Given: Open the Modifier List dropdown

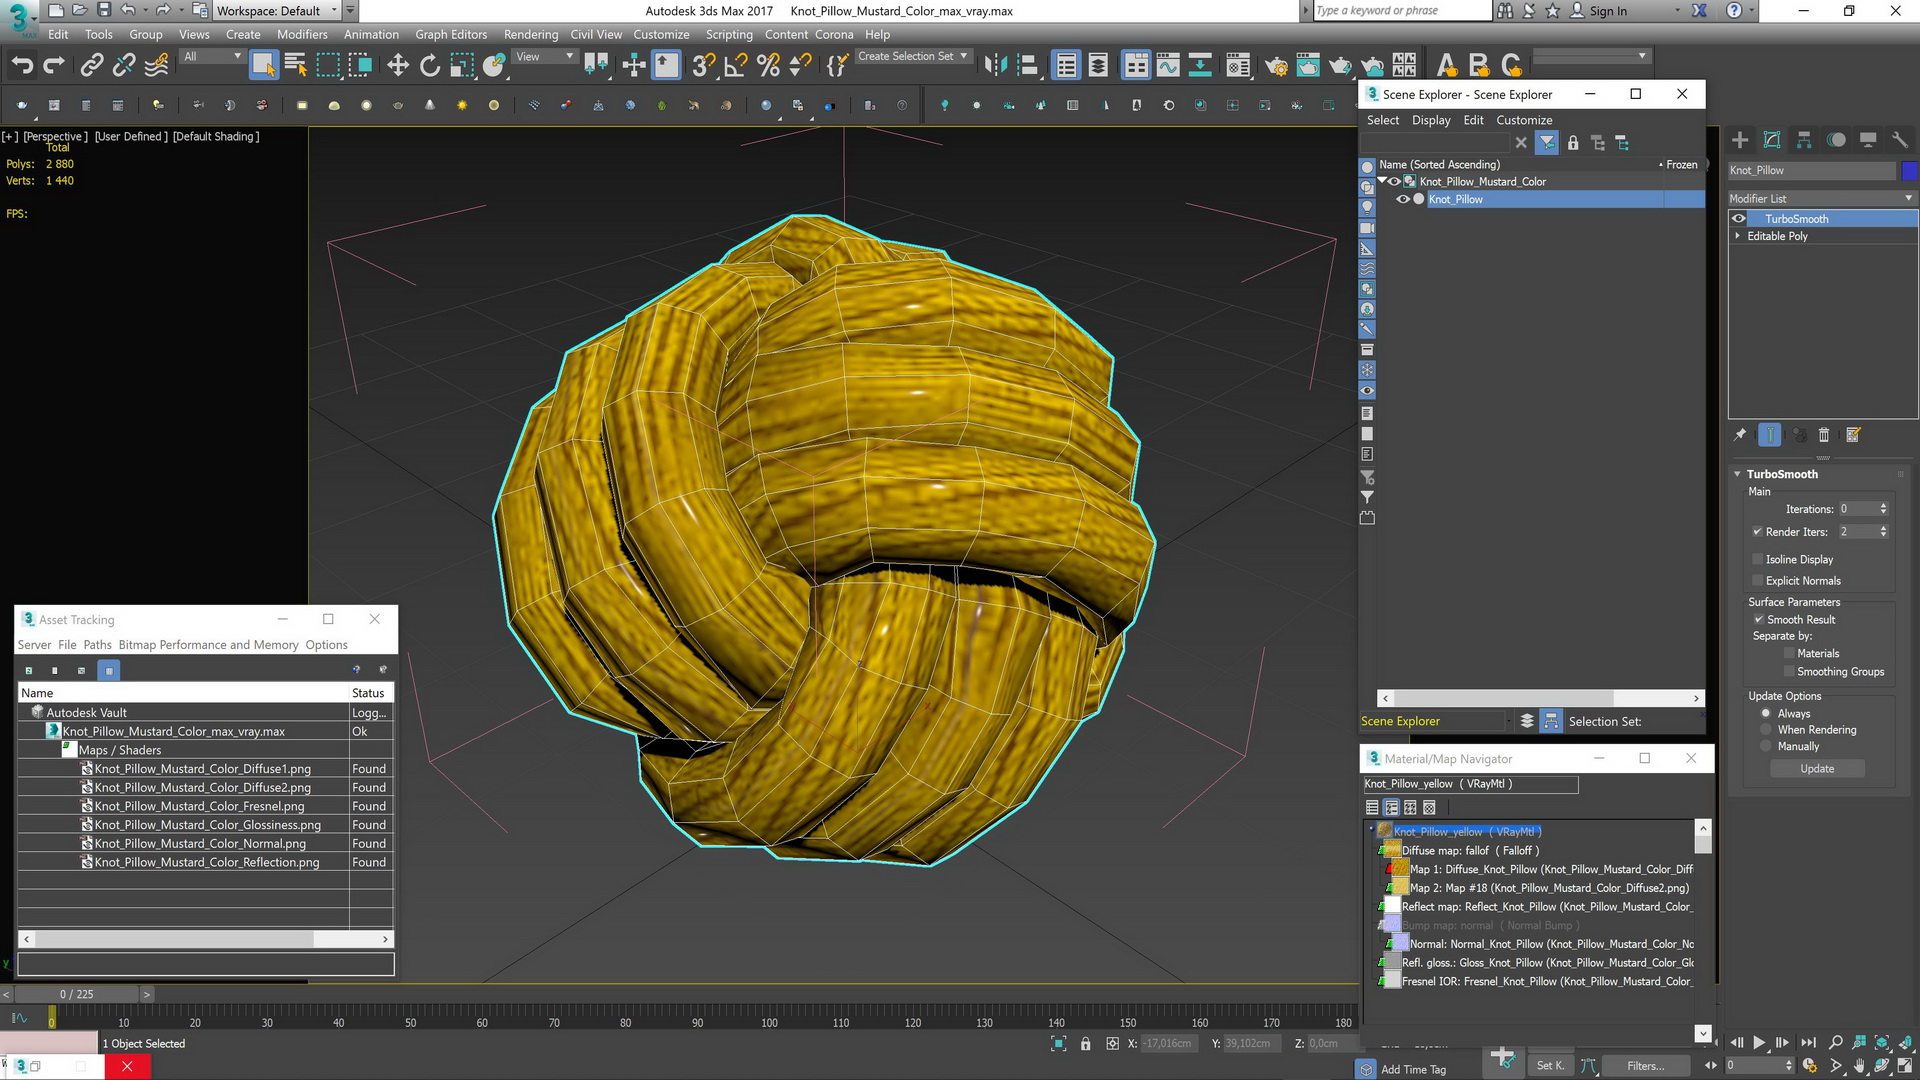Looking at the screenshot, I should point(1822,198).
